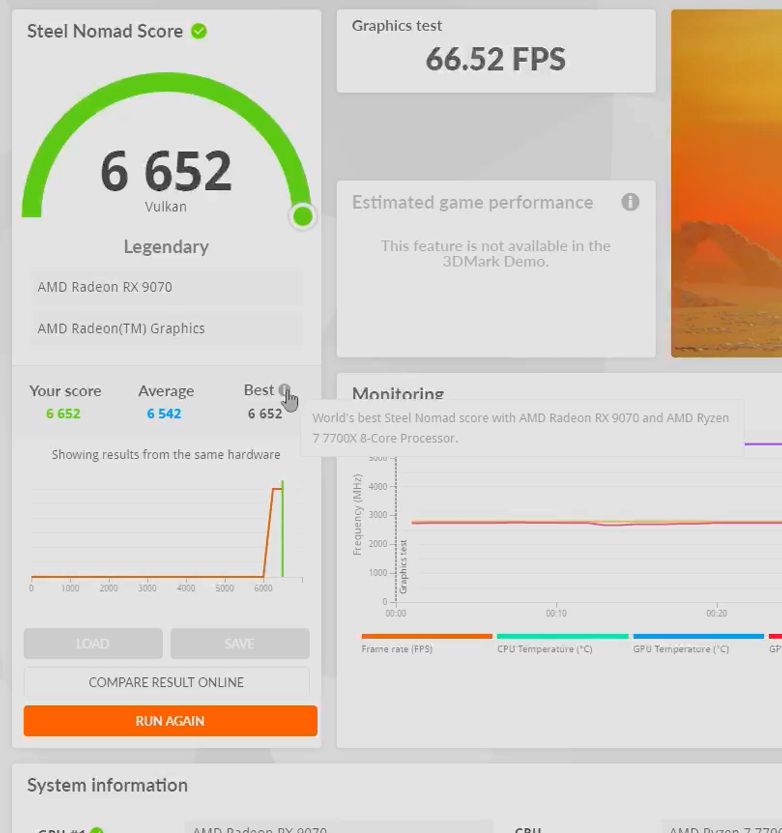Click the Monitoring panel heading
This screenshot has width=782, height=833.
[398, 393]
